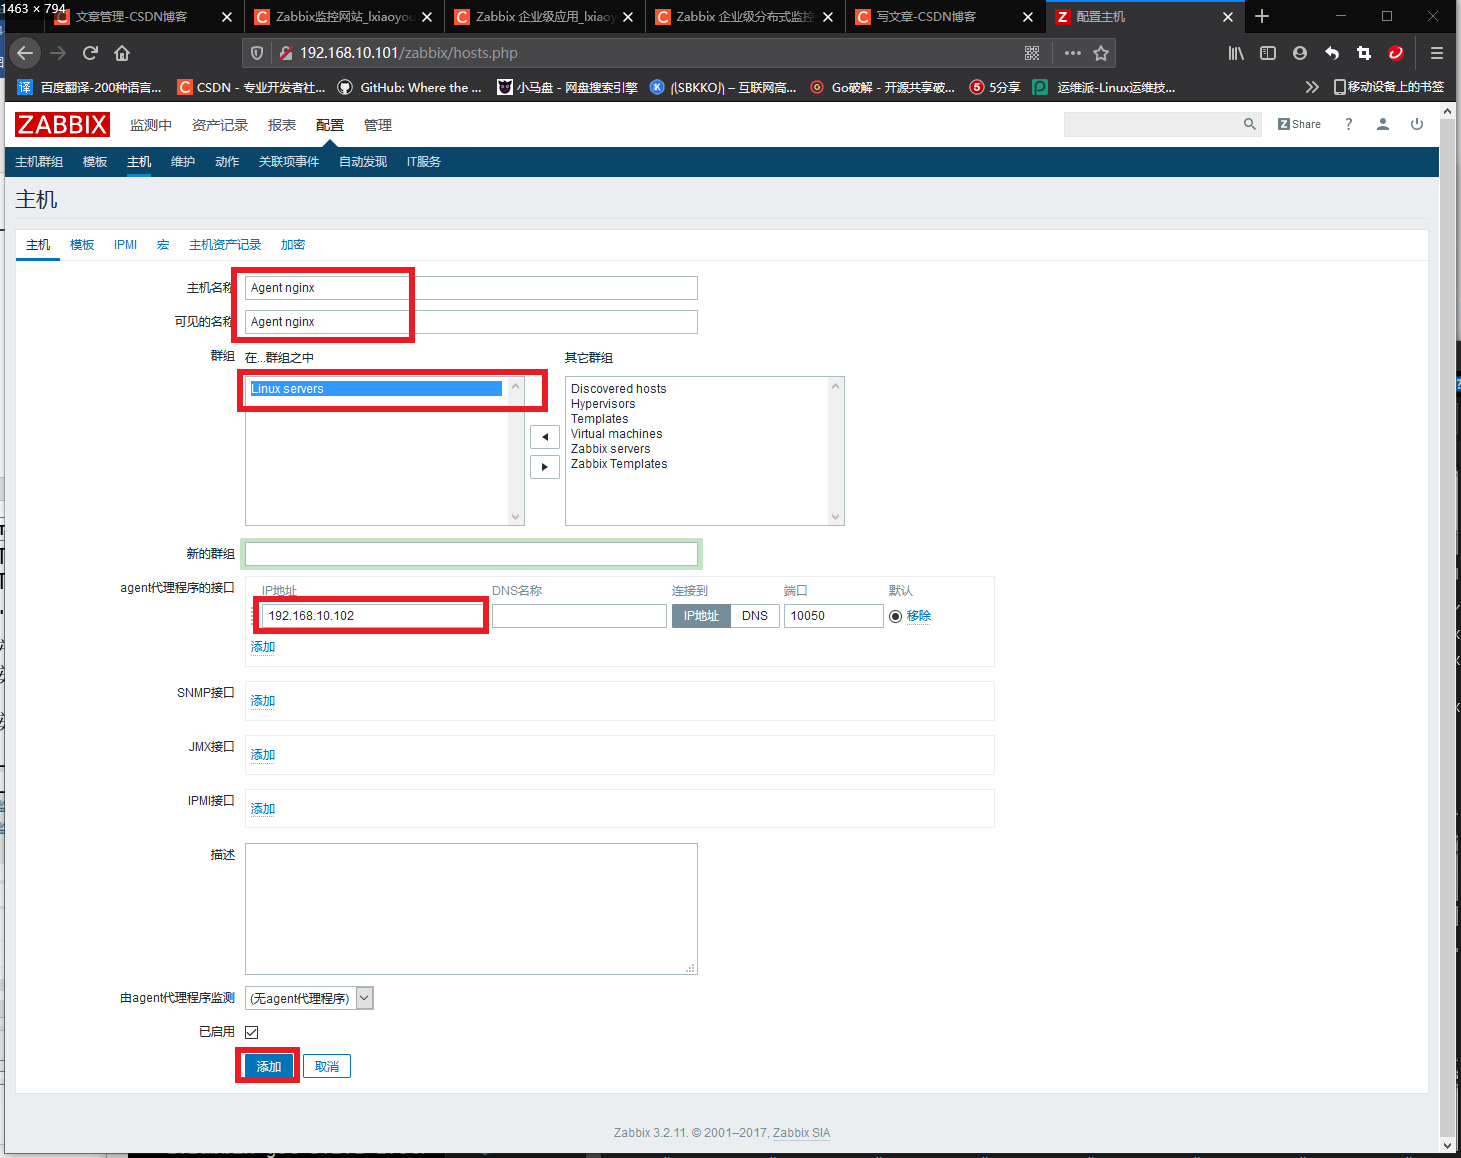Open the page actions three-dot menu
1461x1158 pixels.
click(1073, 53)
